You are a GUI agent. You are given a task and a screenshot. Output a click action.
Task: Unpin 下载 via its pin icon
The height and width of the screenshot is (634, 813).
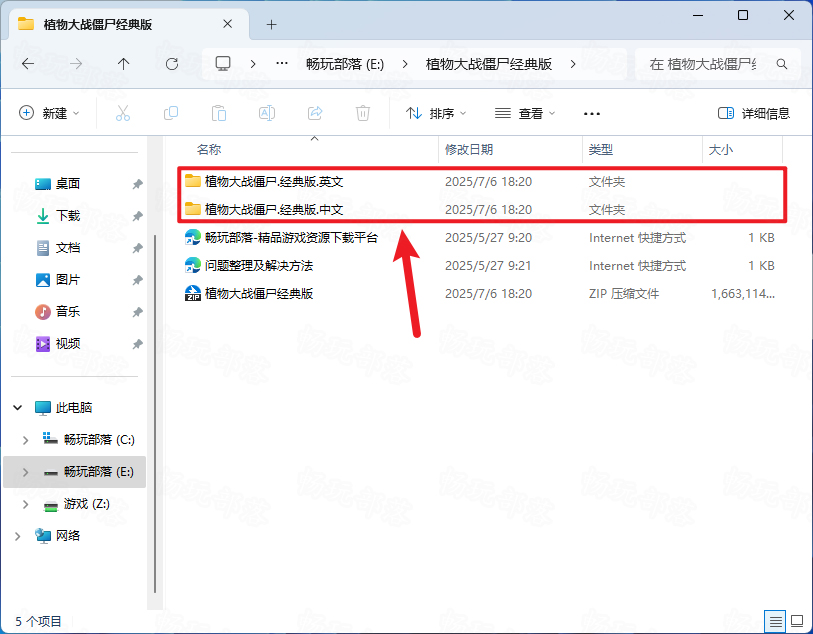coord(137,216)
